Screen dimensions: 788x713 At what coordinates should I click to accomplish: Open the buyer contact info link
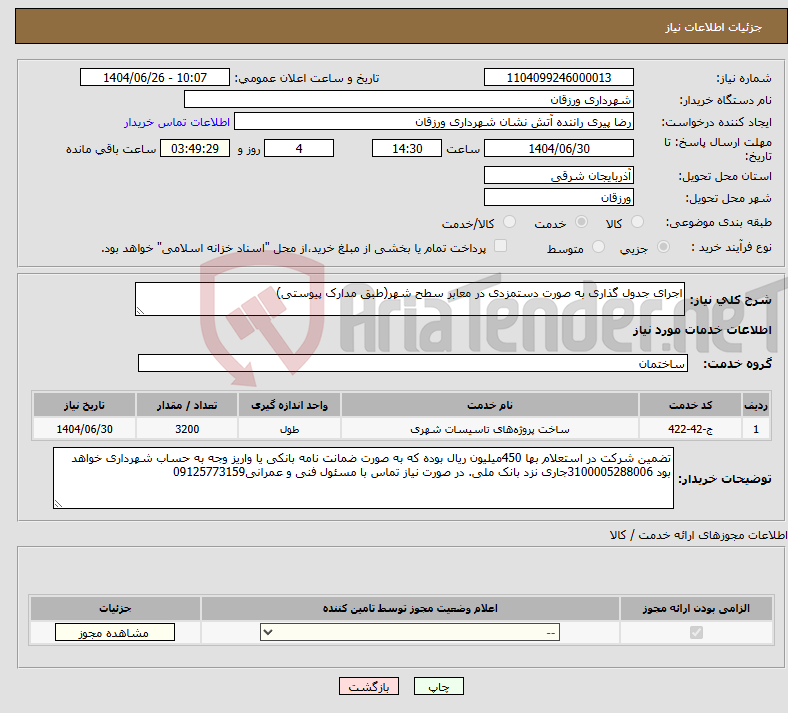(177, 122)
